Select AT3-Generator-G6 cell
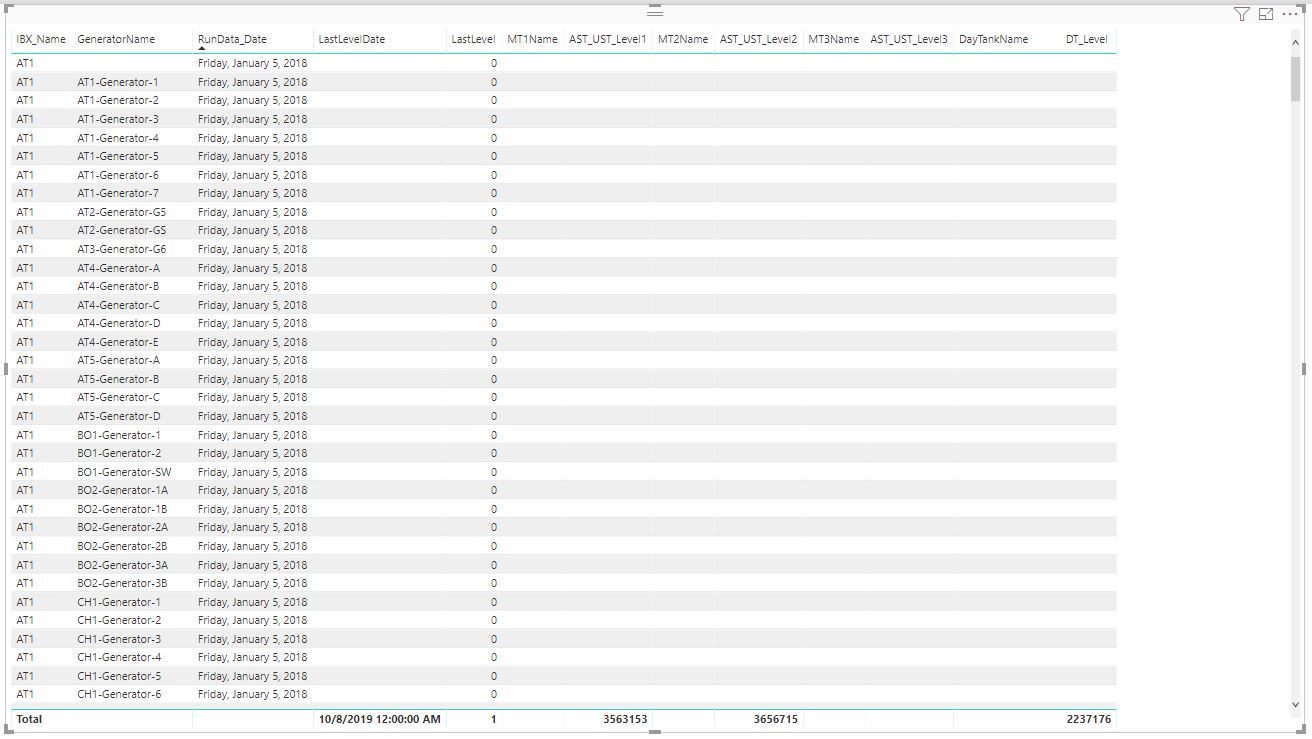 [122, 249]
